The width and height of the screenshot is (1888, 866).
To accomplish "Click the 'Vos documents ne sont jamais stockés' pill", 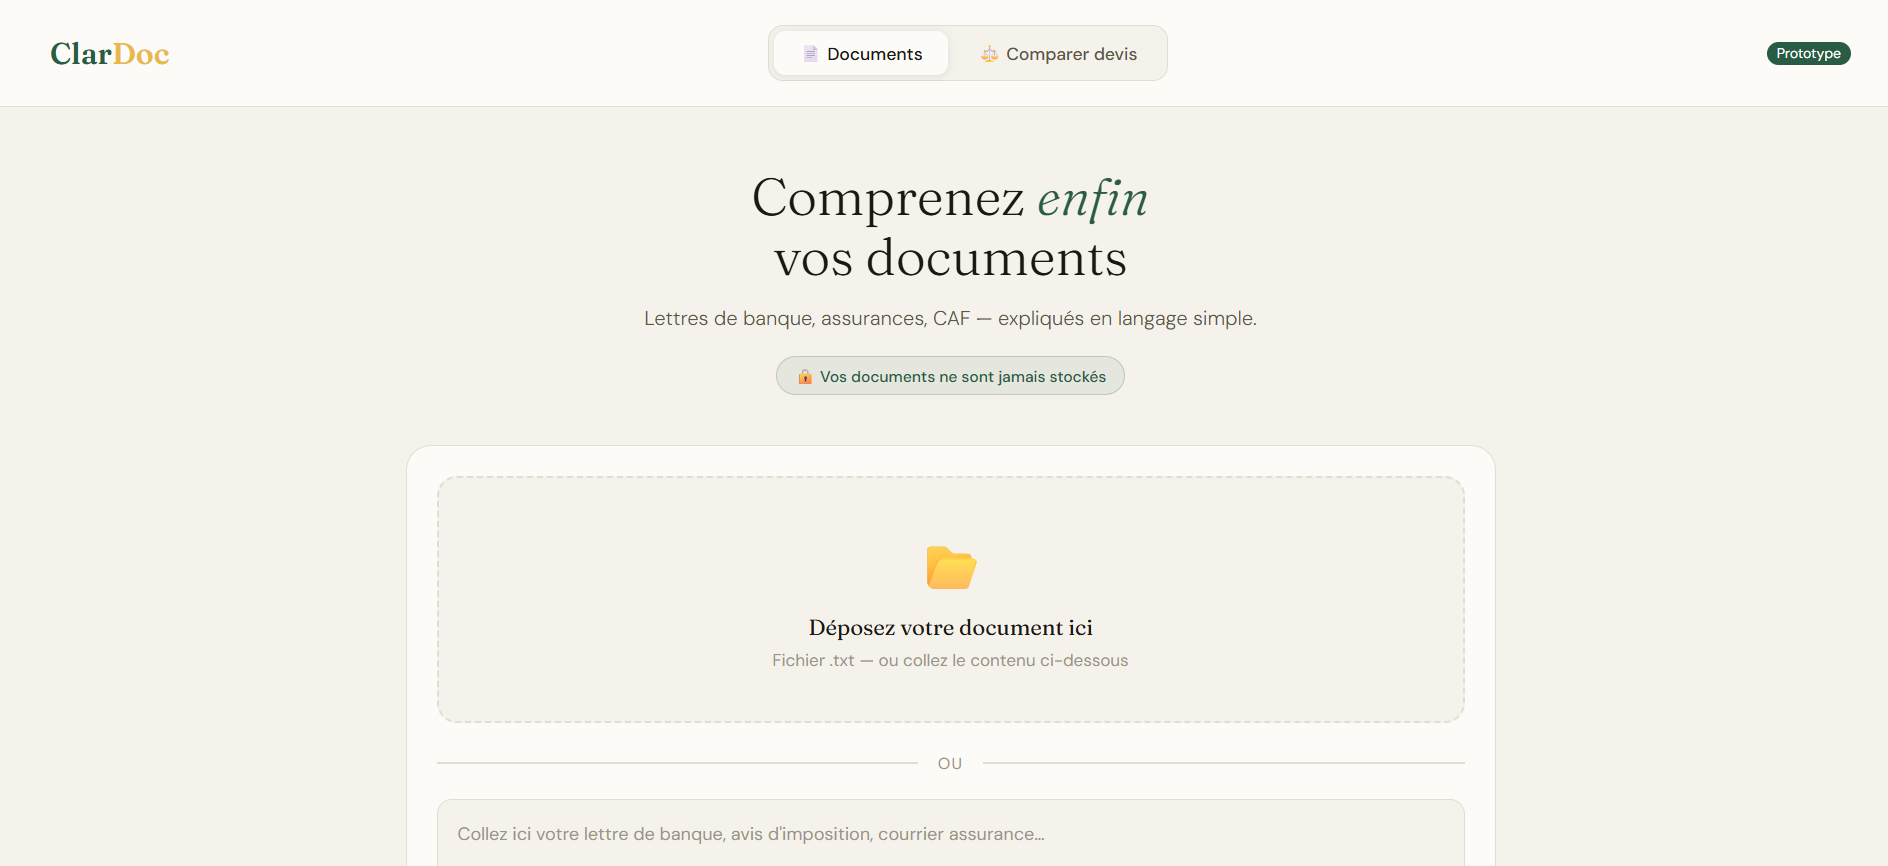I will (x=950, y=376).
